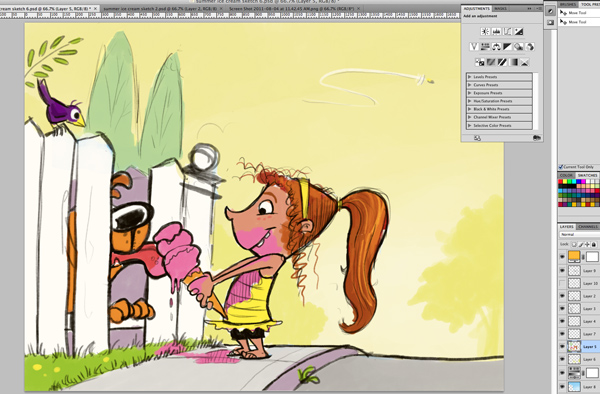Add an Exposure adjustment layer
600x394 pixels.
click(x=518, y=32)
